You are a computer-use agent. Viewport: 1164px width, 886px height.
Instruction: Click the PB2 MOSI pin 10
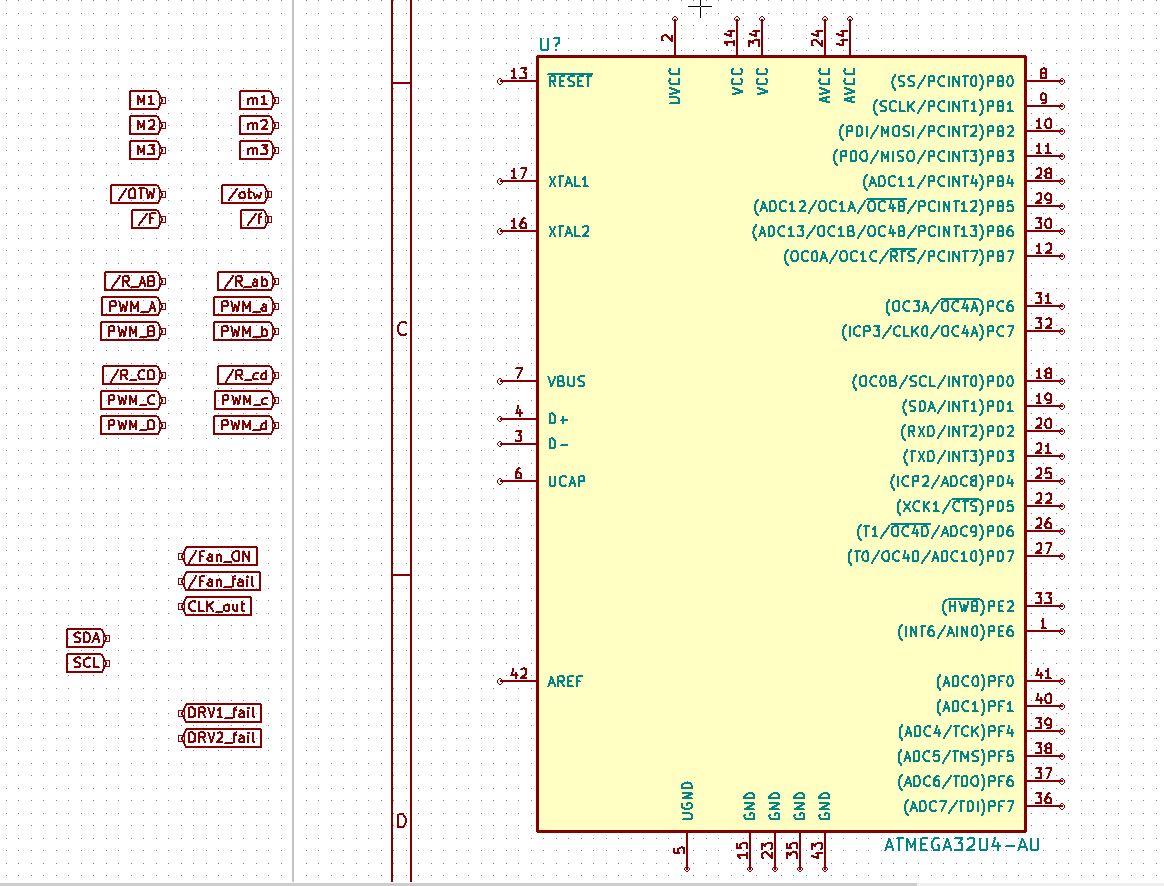click(x=1045, y=131)
